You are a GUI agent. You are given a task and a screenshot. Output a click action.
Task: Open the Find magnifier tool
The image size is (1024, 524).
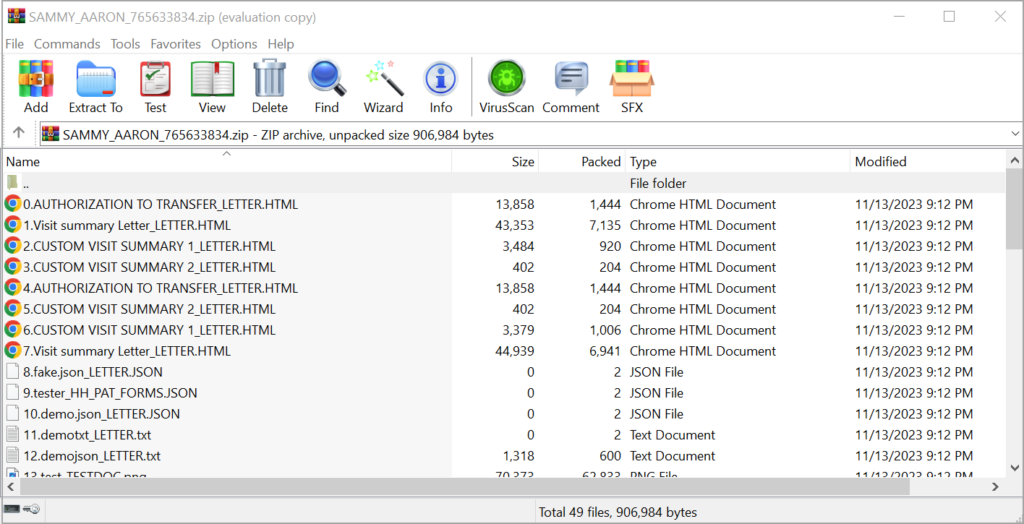pos(326,86)
